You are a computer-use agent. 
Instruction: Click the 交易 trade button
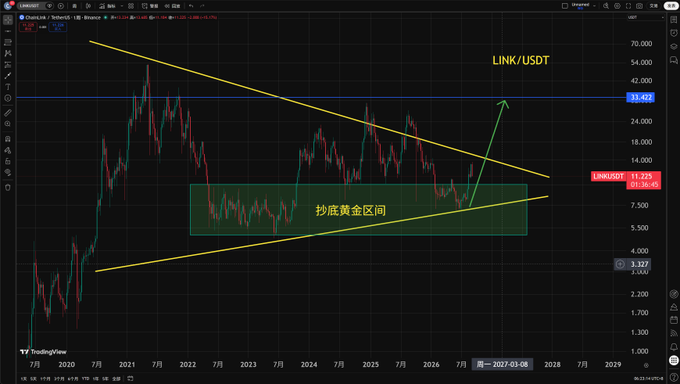(x=653, y=6)
